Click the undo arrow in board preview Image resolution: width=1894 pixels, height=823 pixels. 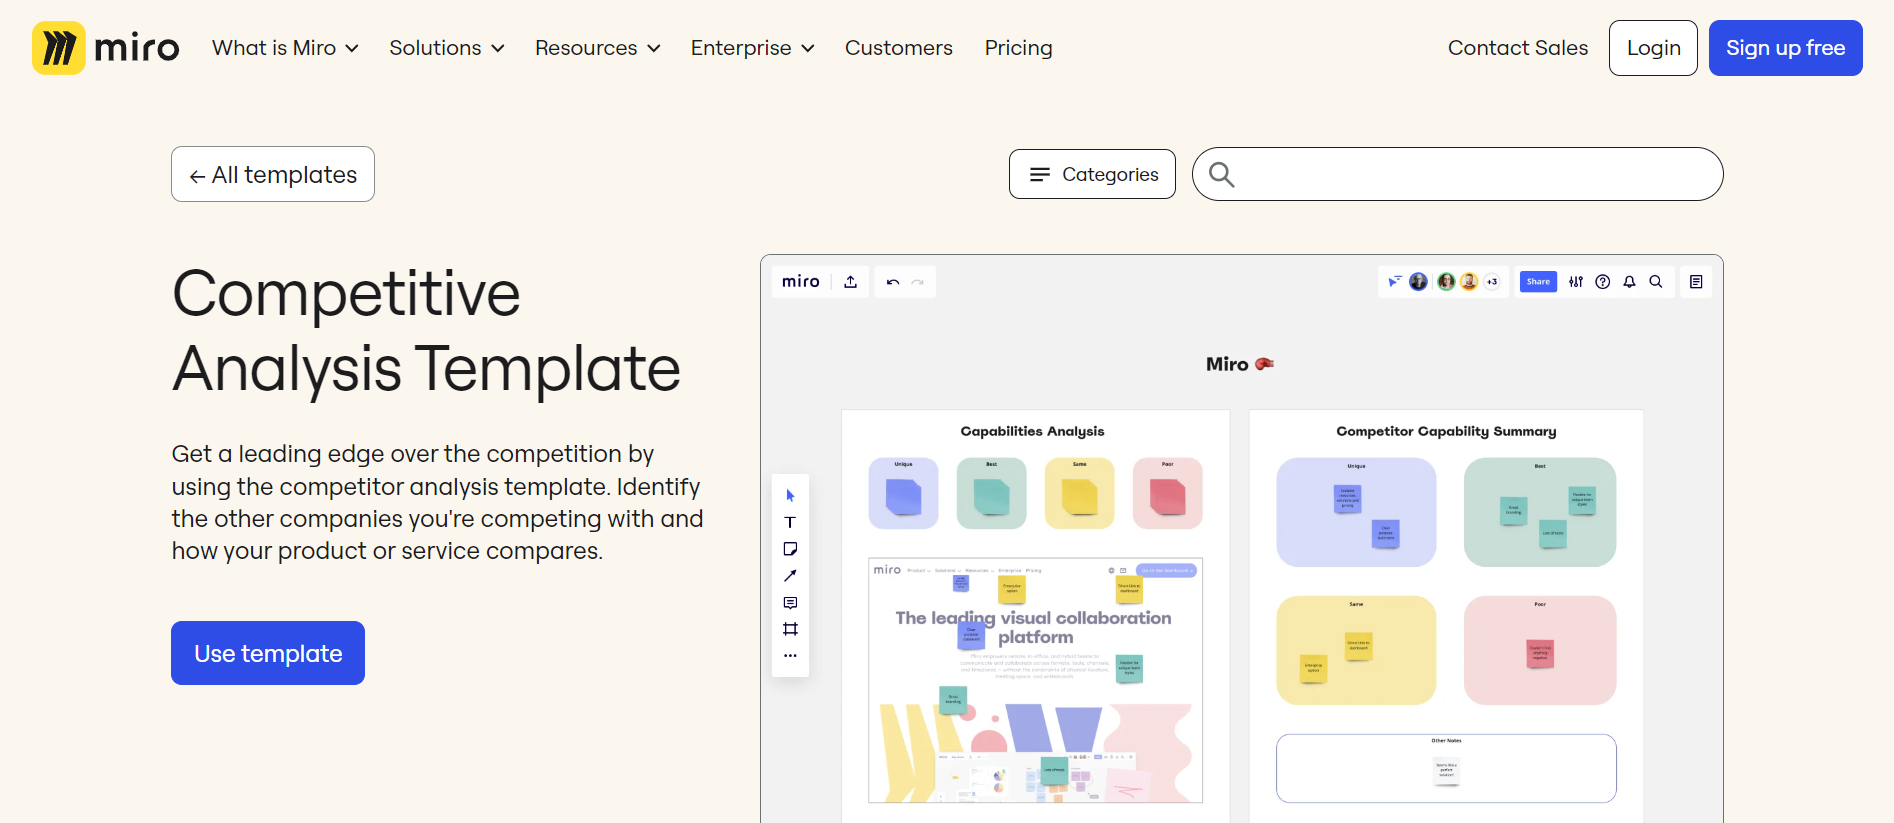[x=893, y=282]
